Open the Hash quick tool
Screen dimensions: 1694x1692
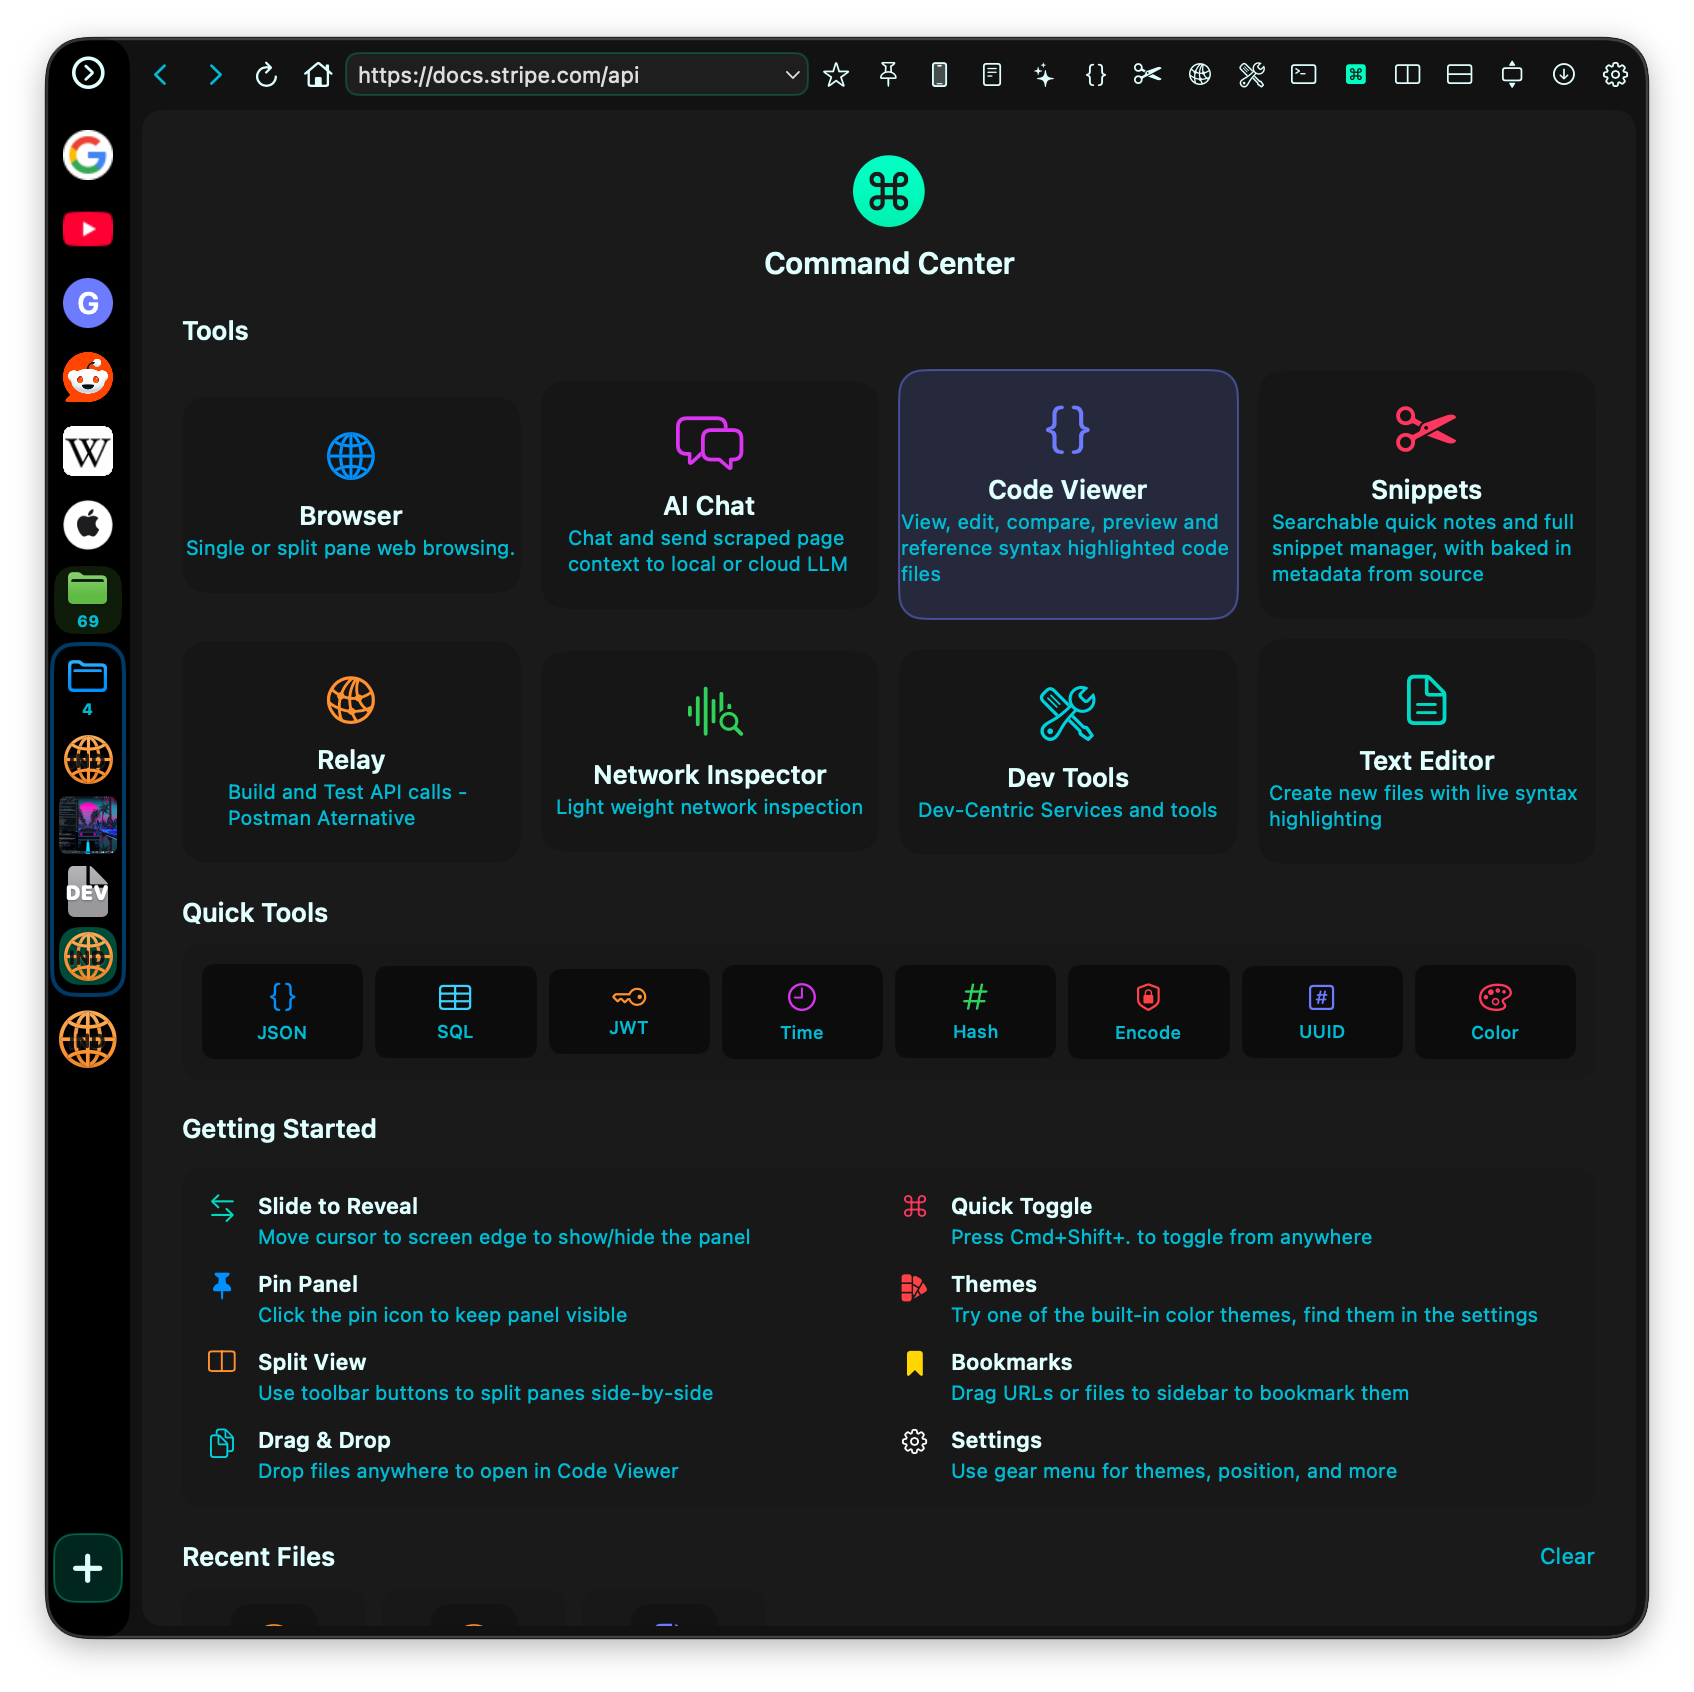pyautogui.click(x=974, y=1011)
